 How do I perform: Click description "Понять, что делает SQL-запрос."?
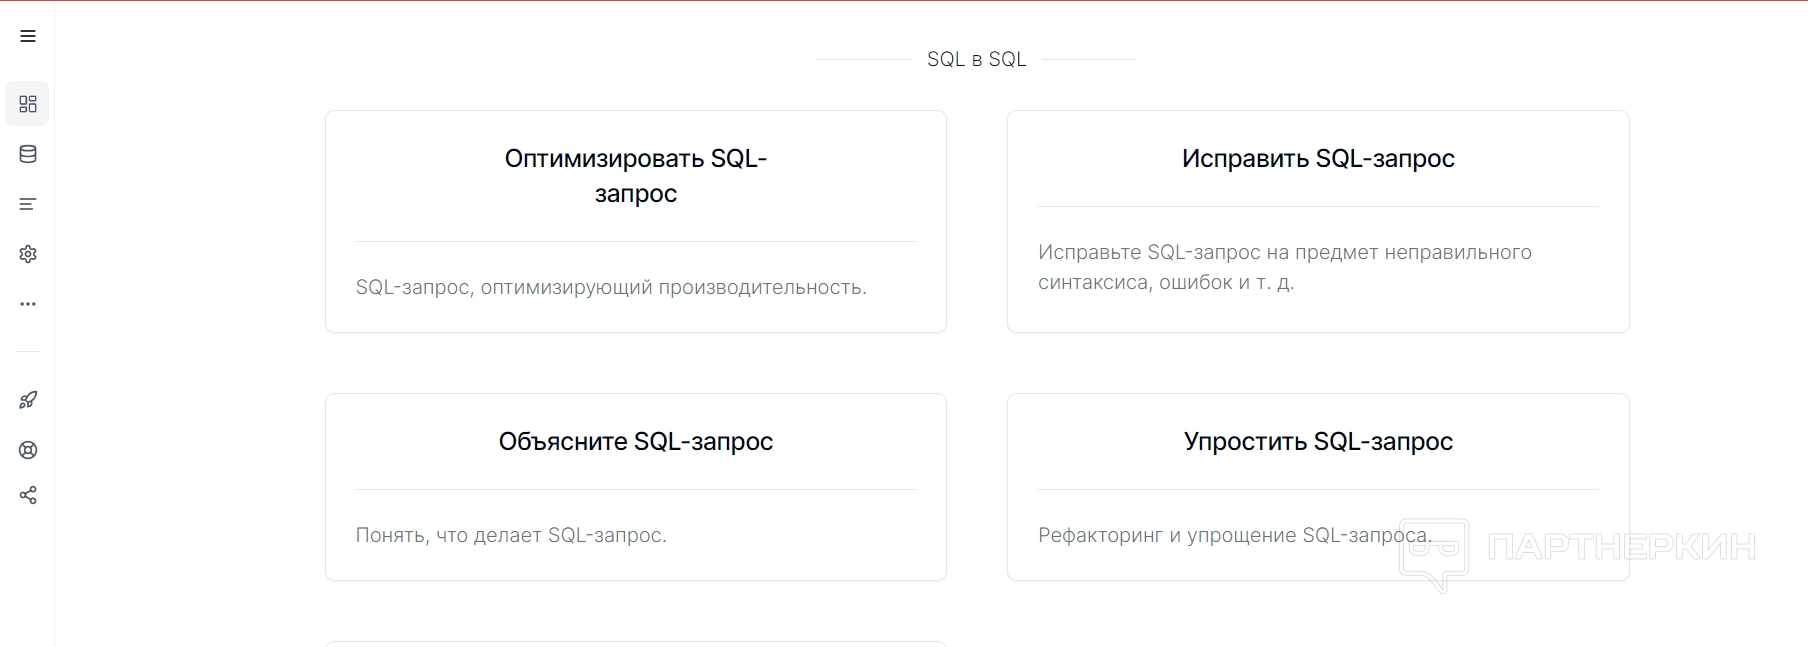click(510, 536)
